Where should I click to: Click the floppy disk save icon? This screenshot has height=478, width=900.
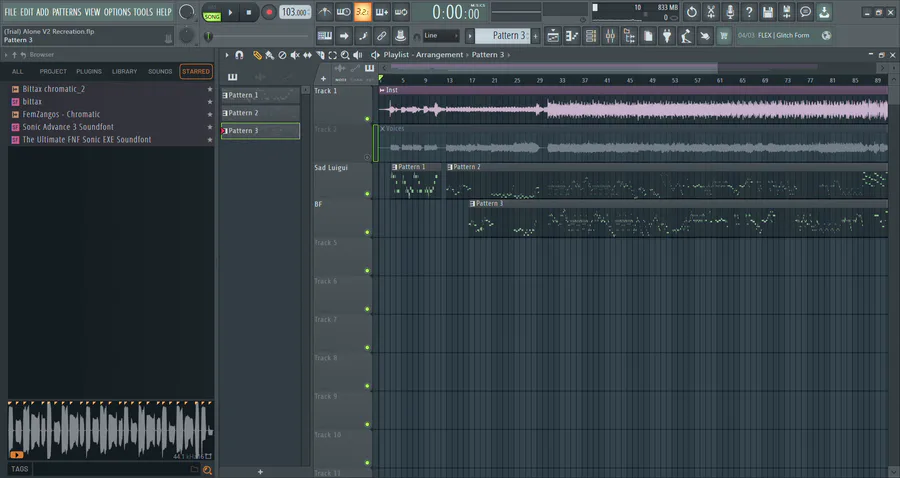768,12
